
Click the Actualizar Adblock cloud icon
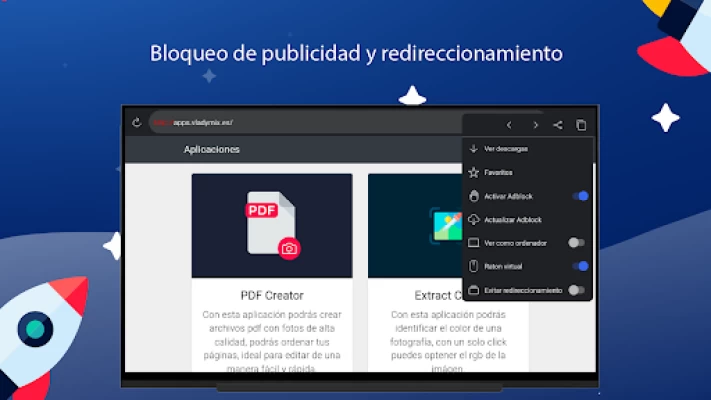474,219
